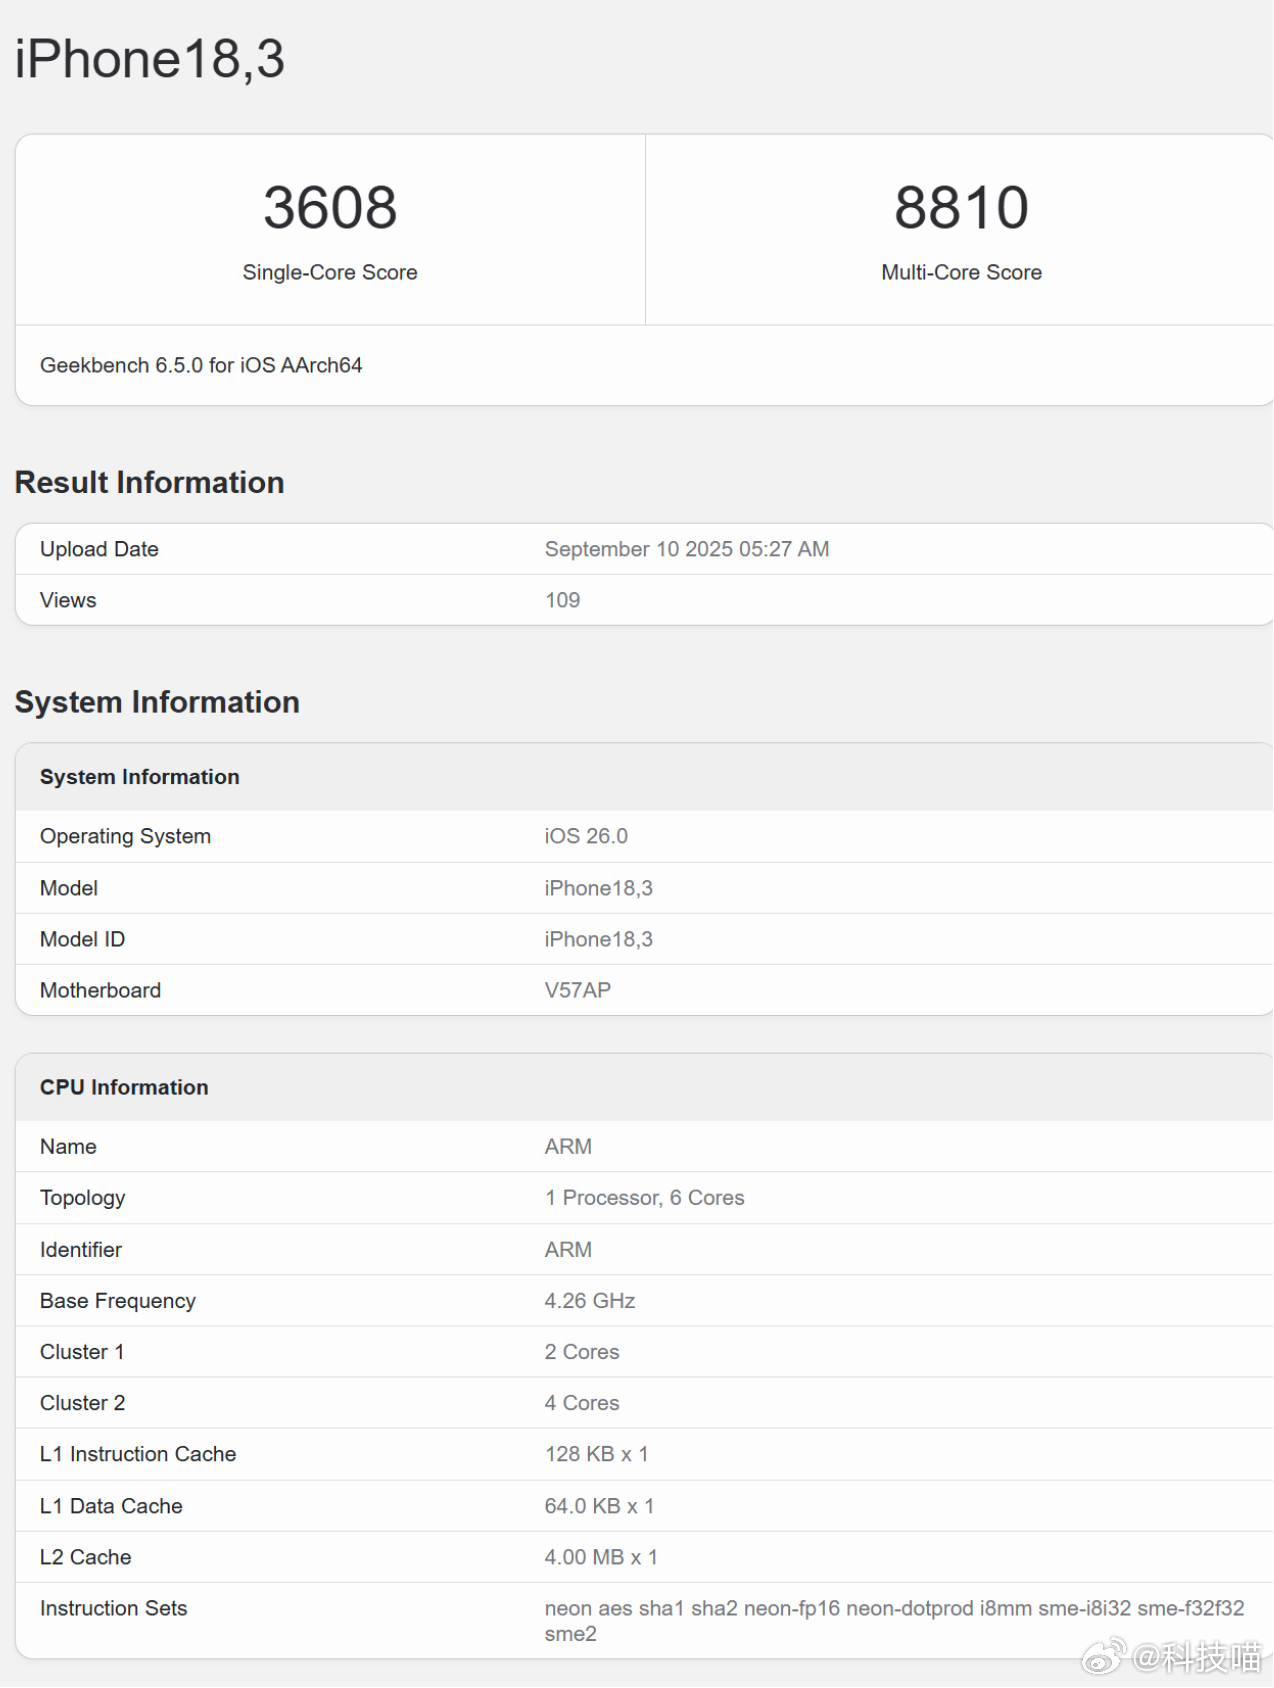This screenshot has height=1688, width=1274.
Task: Click the iPhone18,3 value in the Model ID row
Action: (x=598, y=939)
